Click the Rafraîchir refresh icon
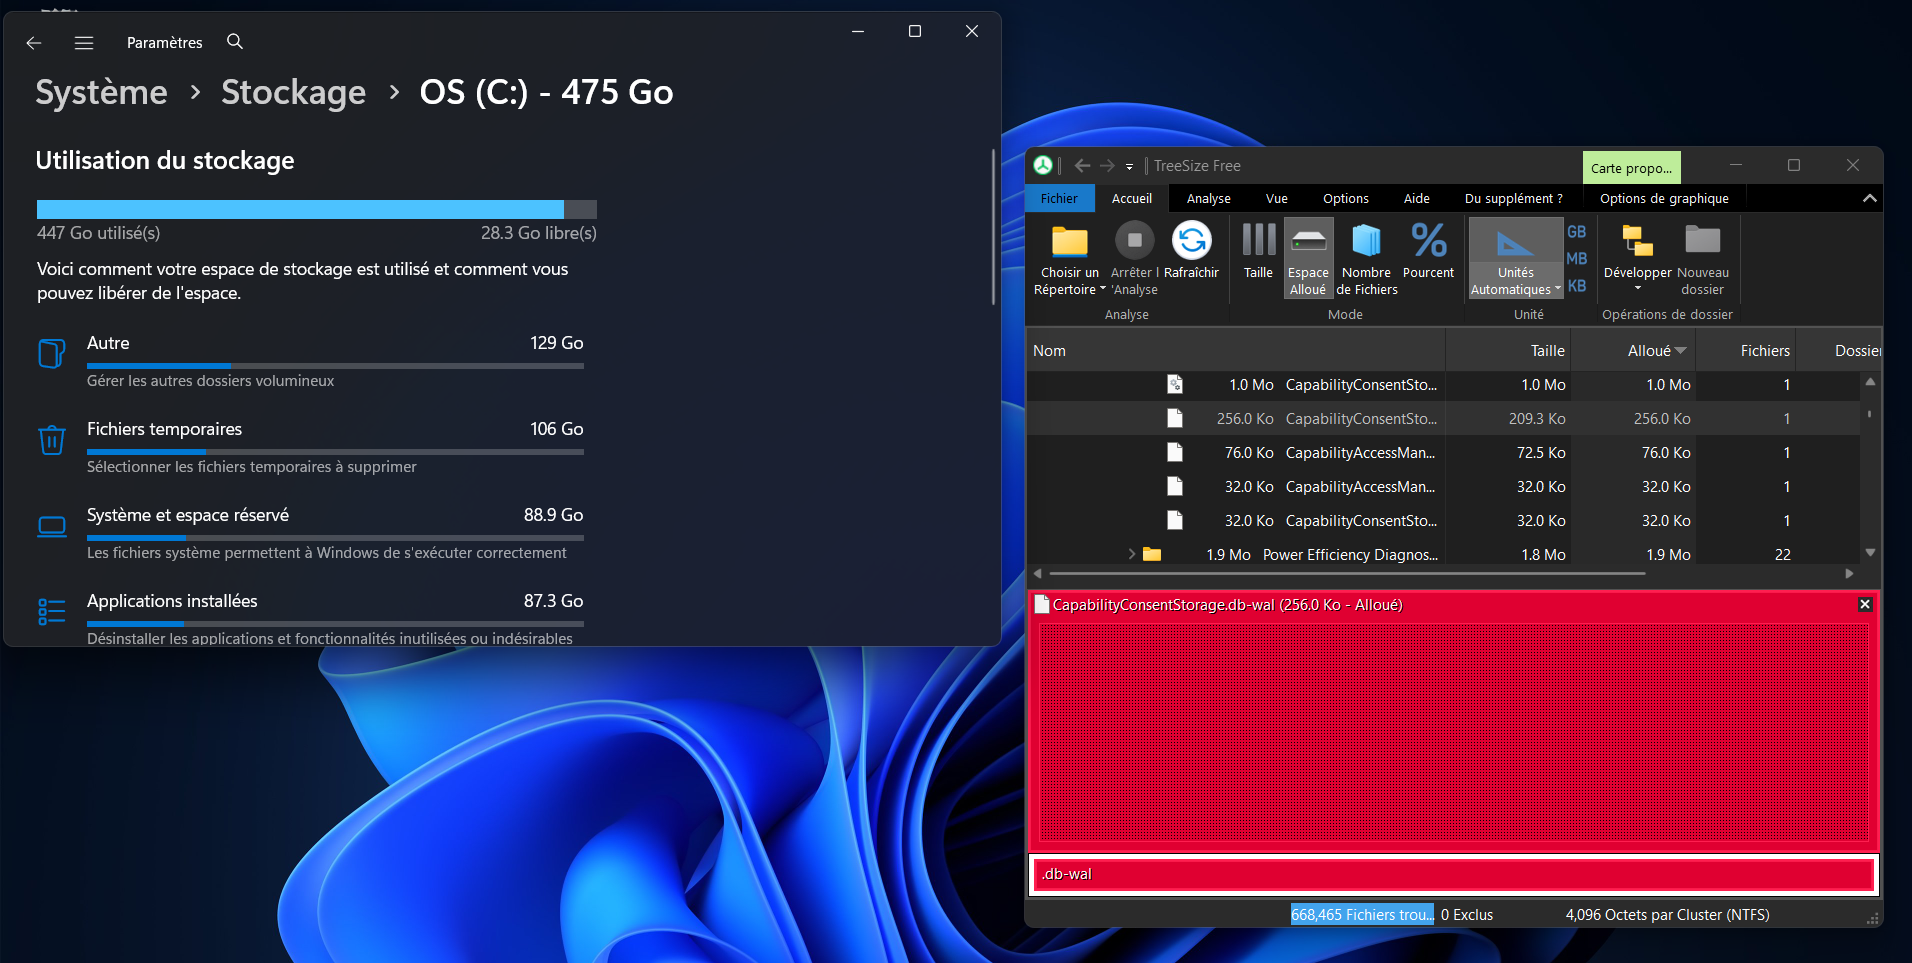The image size is (1912, 963). pyautogui.click(x=1191, y=241)
